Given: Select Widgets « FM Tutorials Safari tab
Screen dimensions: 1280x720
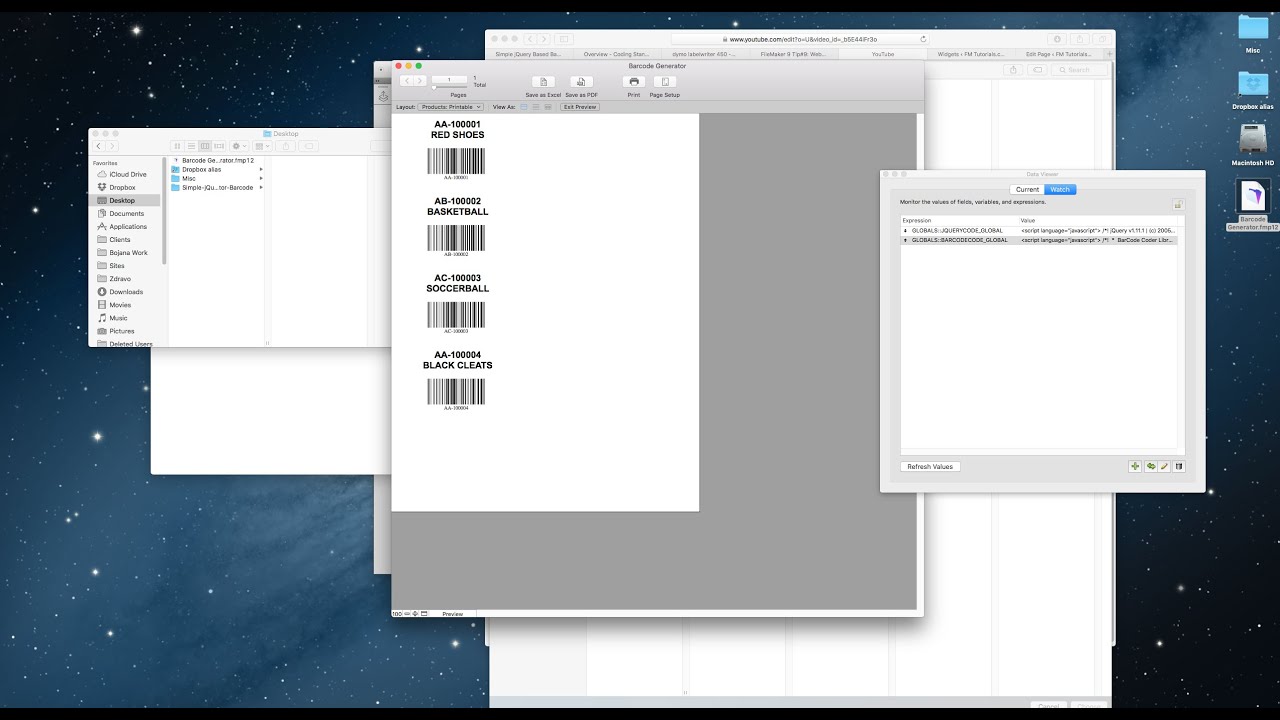Looking at the screenshot, I should click(x=971, y=54).
